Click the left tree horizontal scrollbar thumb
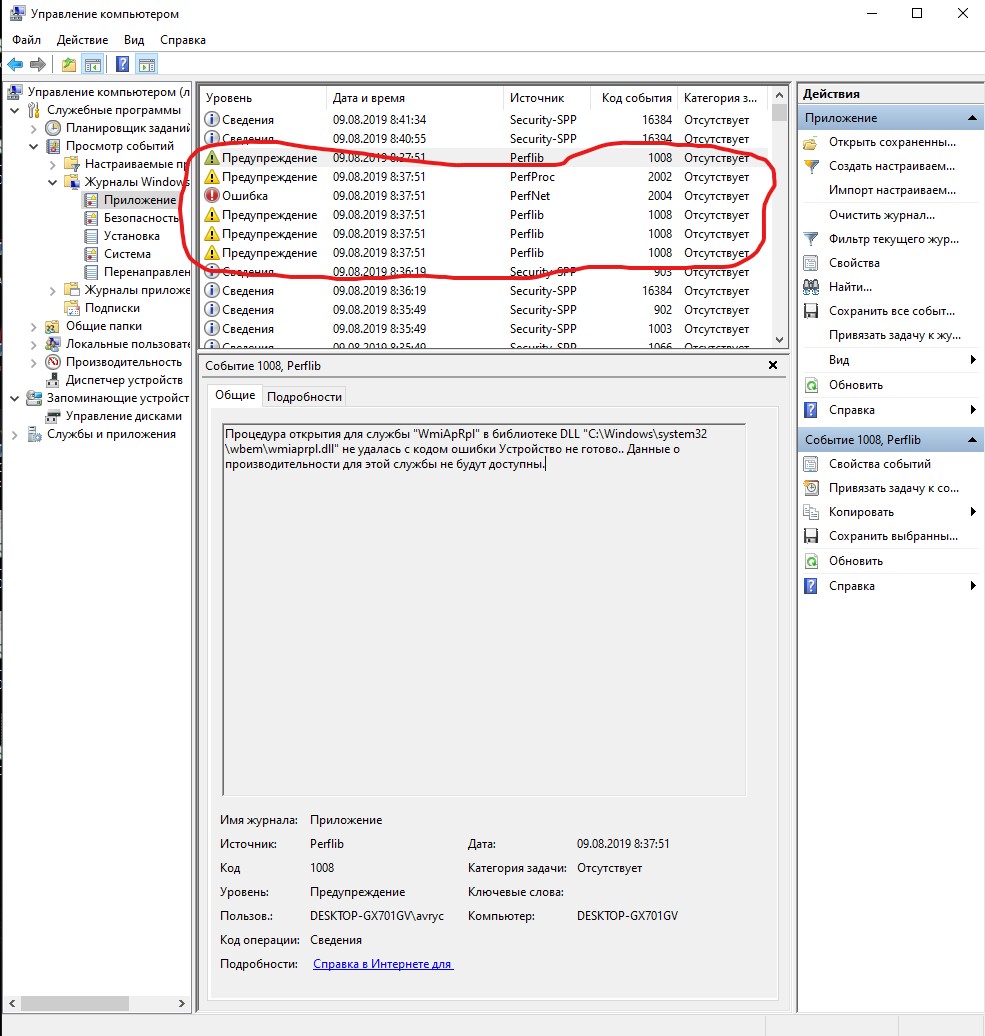The width and height of the screenshot is (985, 1036). click(75, 1003)
